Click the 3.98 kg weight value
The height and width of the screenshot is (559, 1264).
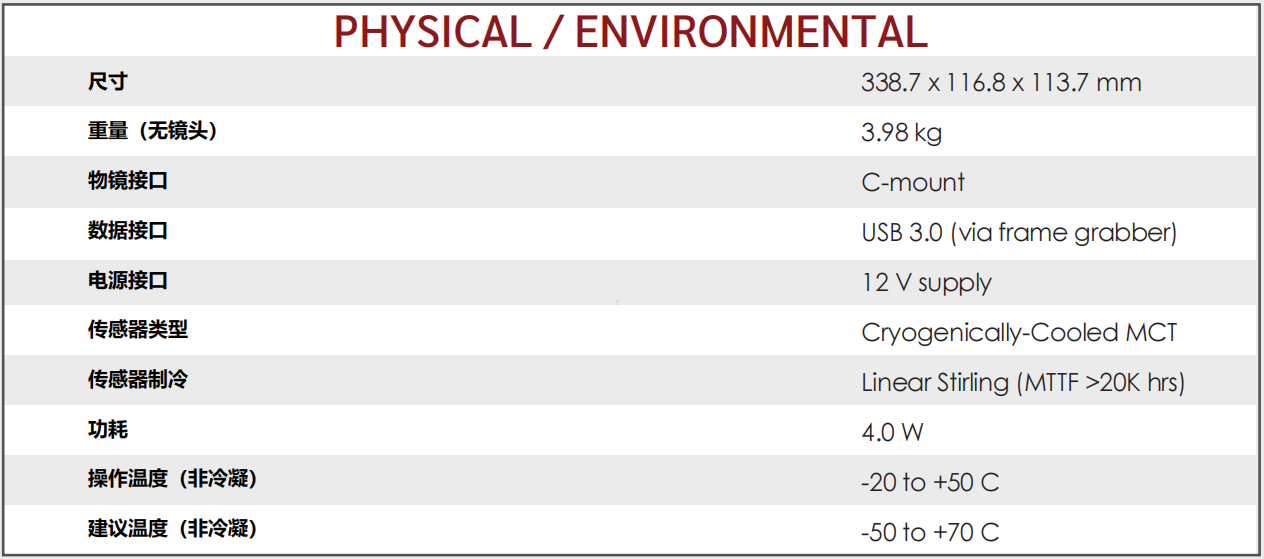(x=901, y=132)
